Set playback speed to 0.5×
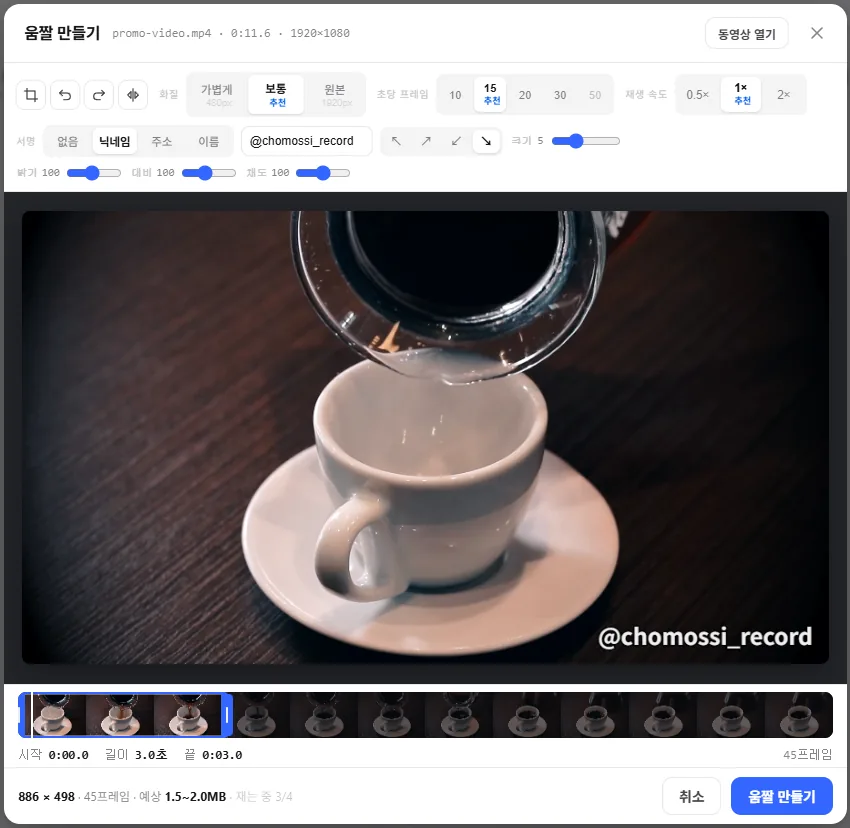Viewport: 850px width, 828px height. pyautogui.click(x=698, y=95)
